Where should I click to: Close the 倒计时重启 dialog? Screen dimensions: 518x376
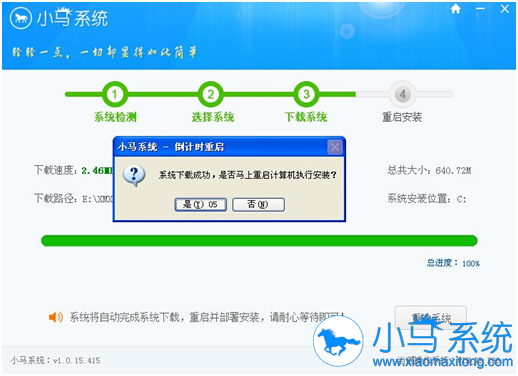tap(334, 147)
